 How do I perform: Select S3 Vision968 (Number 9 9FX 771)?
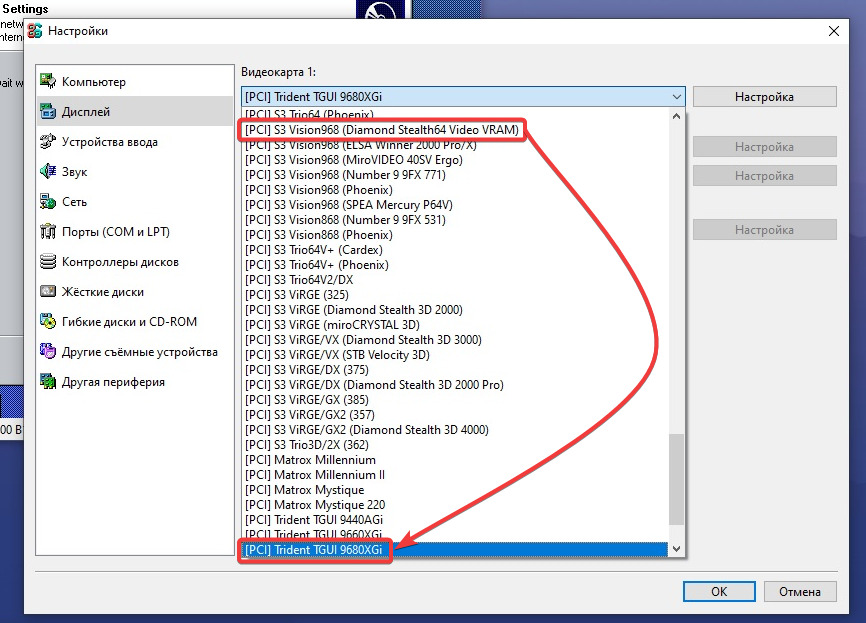[456, 175]
